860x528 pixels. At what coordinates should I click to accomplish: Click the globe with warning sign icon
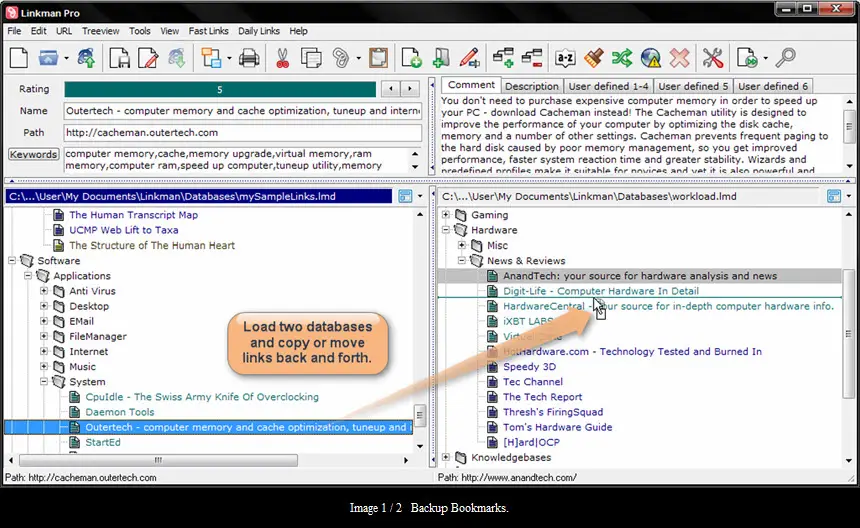tap(650, 58)
